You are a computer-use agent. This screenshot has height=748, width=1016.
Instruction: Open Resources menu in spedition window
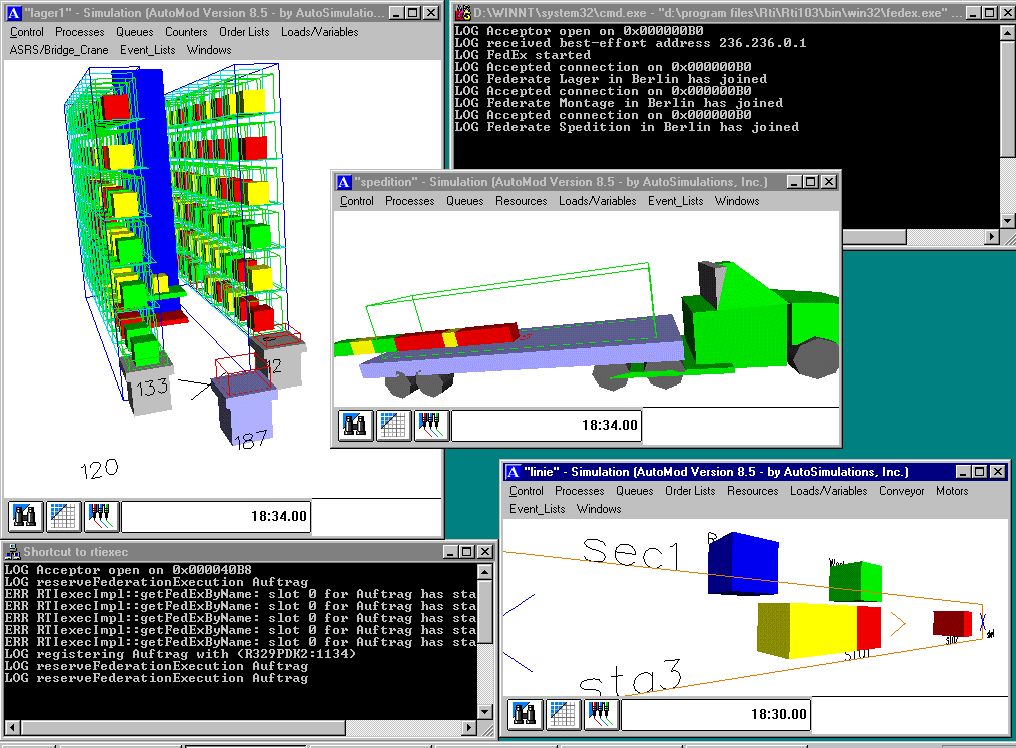point(521,201)
